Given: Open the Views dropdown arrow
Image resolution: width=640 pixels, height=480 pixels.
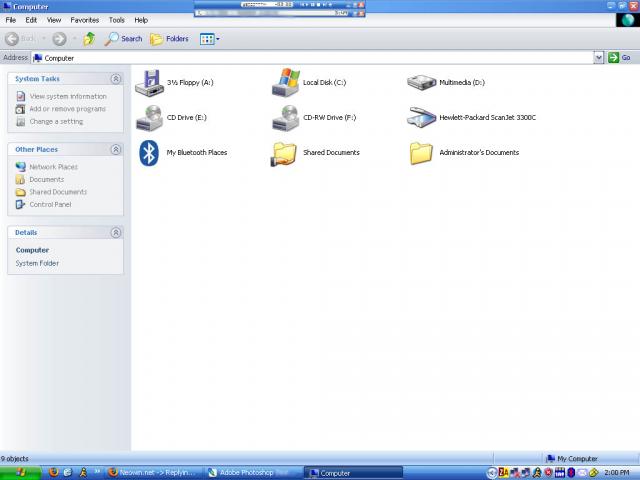Looking at the screenshot, I should pyautogui.click(x=218, y=39).
